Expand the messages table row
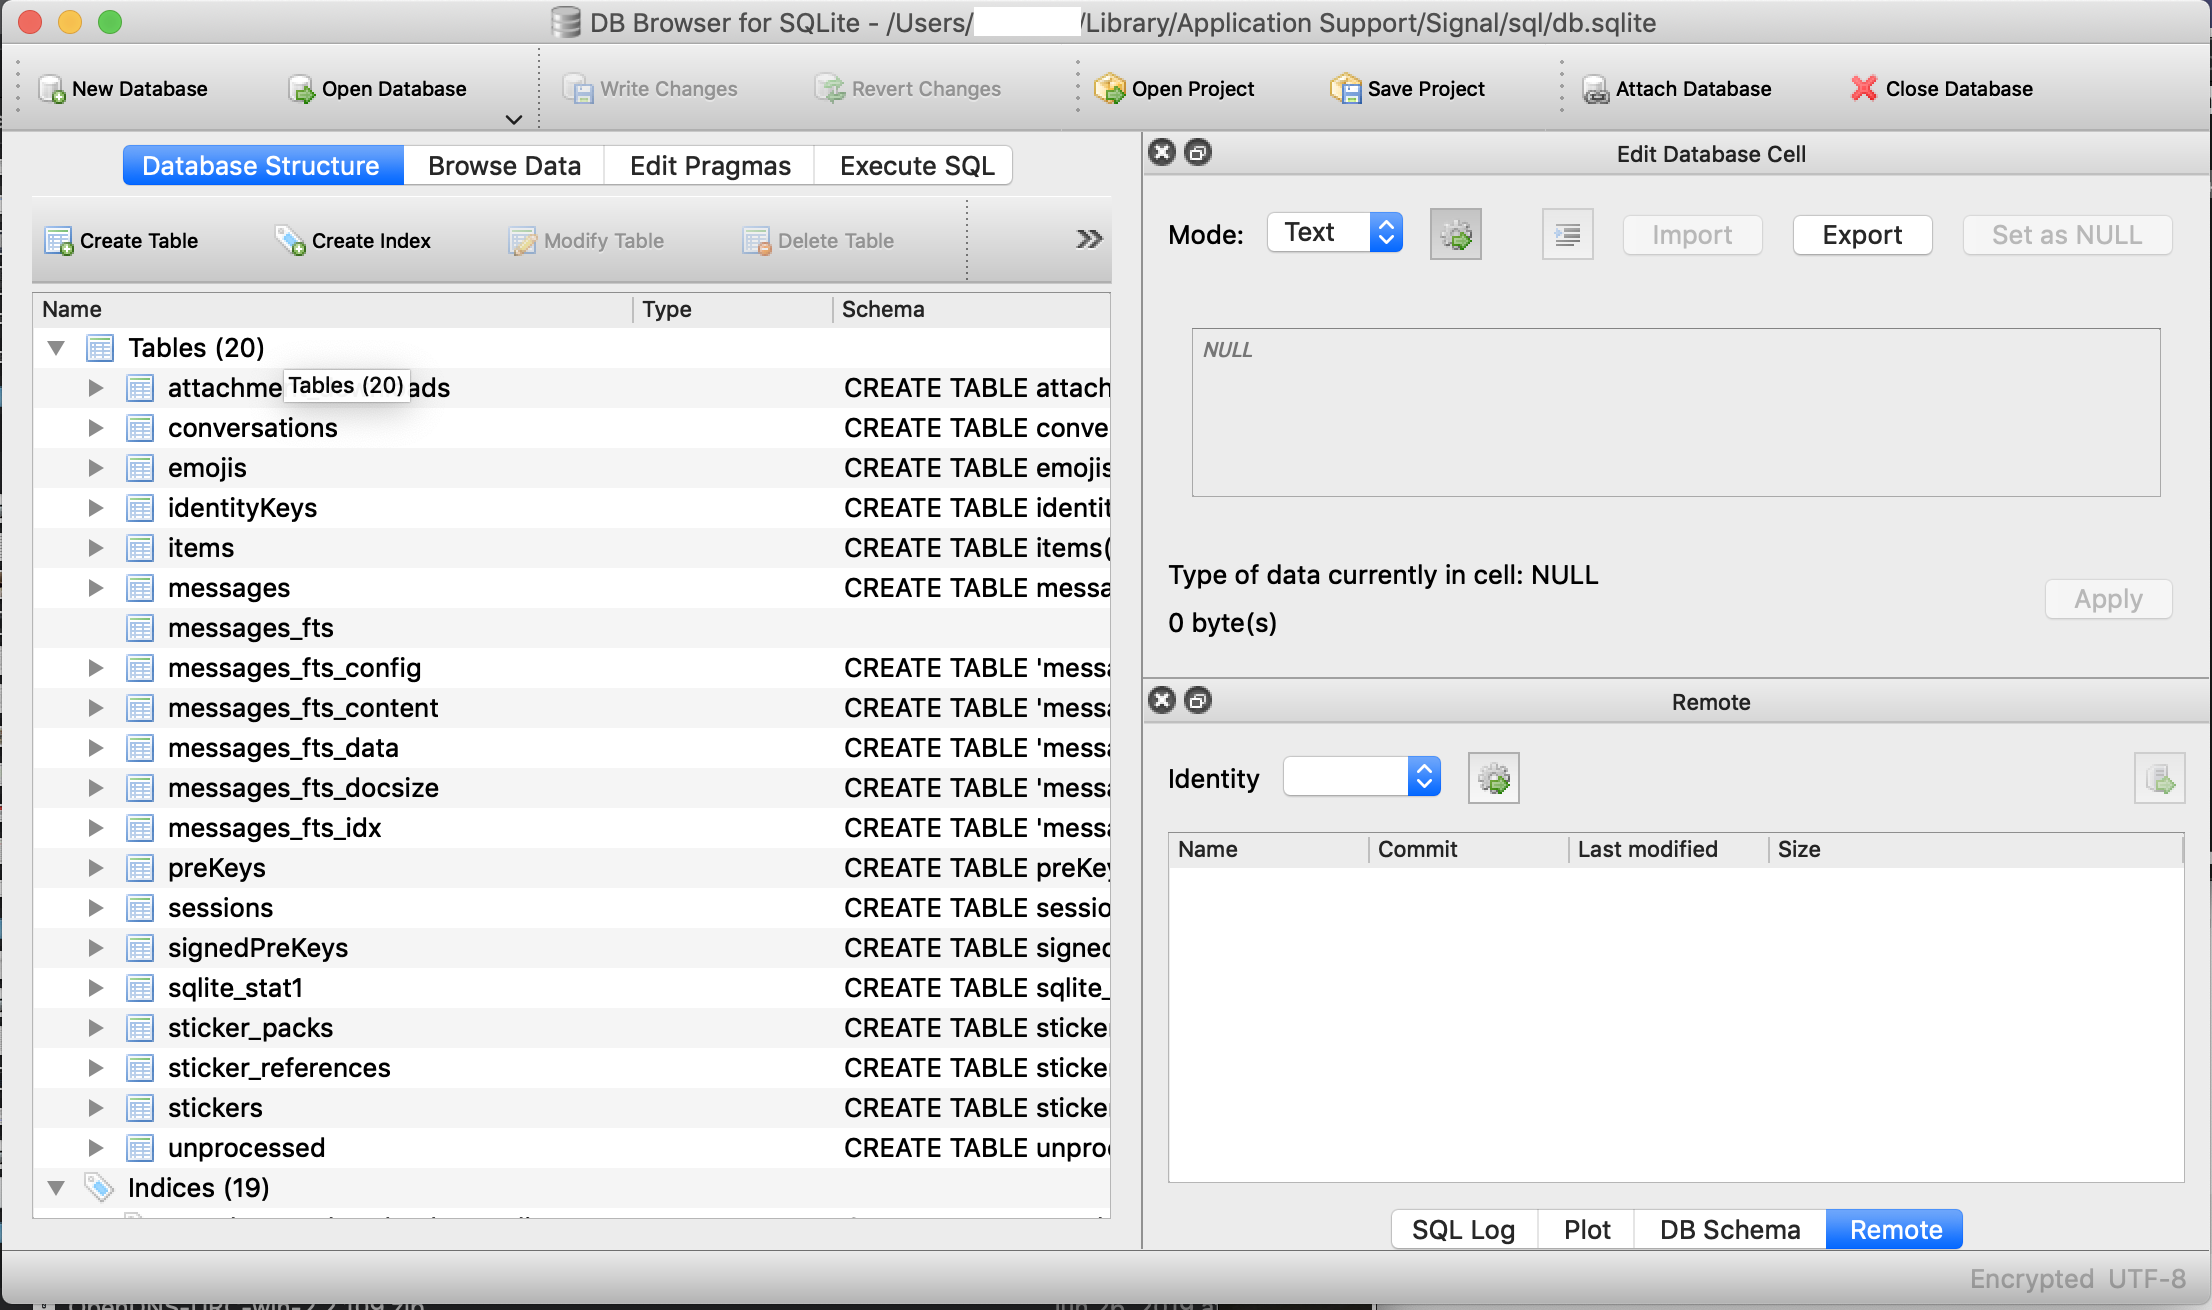 click(x=96, y=588)
